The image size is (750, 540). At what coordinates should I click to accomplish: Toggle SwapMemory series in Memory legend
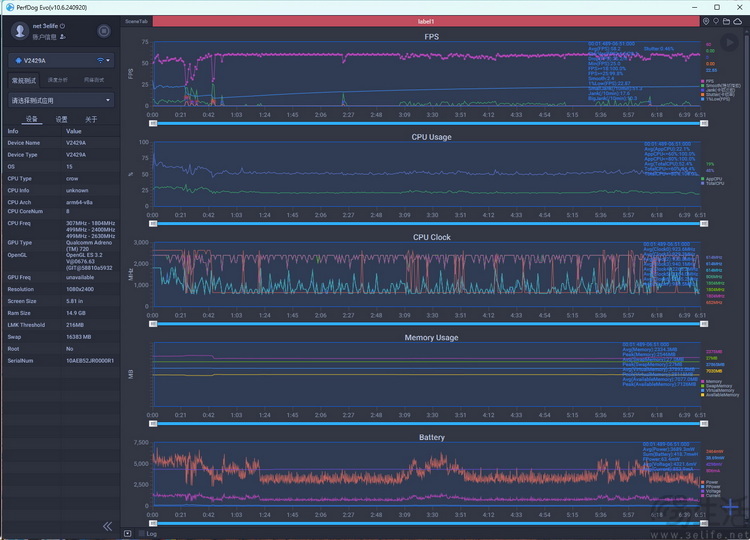tap(717, 386)
